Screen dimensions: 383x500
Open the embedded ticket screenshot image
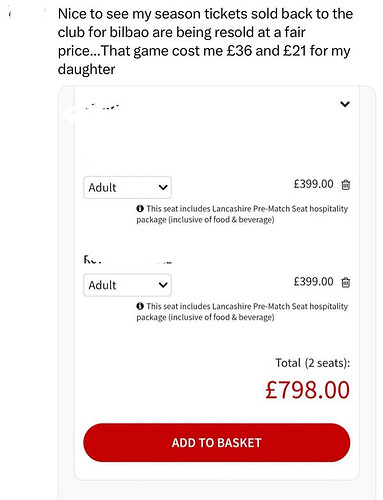pos(217,293)
